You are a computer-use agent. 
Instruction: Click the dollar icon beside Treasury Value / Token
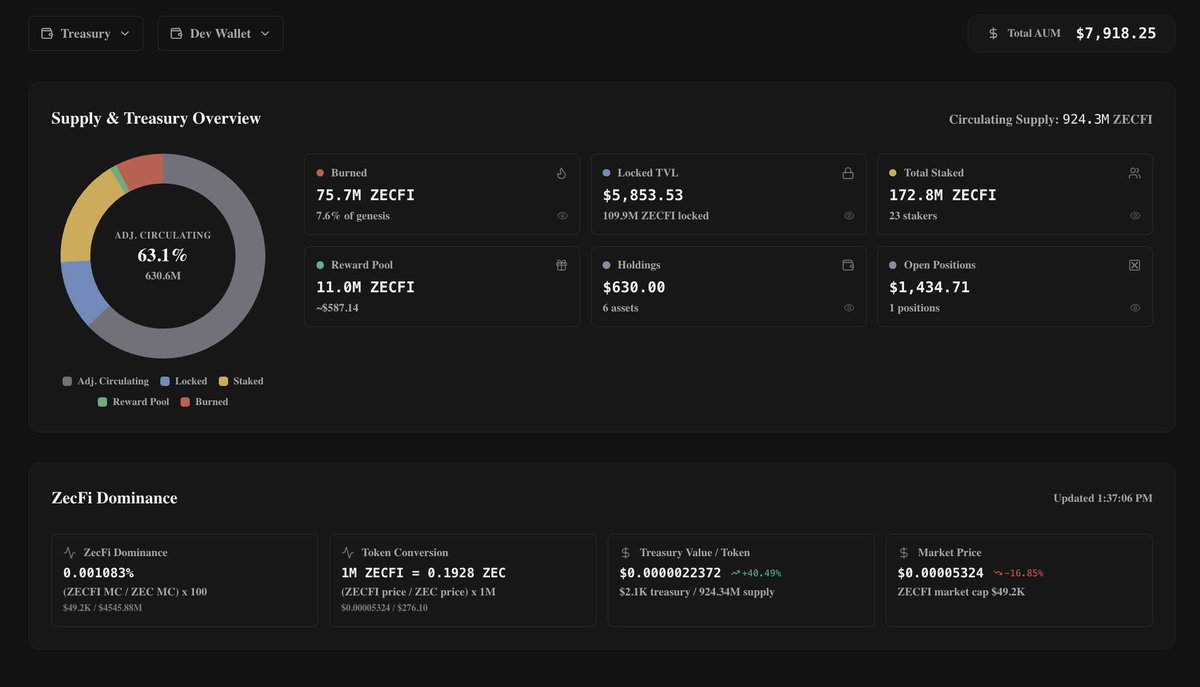pyautogui.click(x=625, y=552)
